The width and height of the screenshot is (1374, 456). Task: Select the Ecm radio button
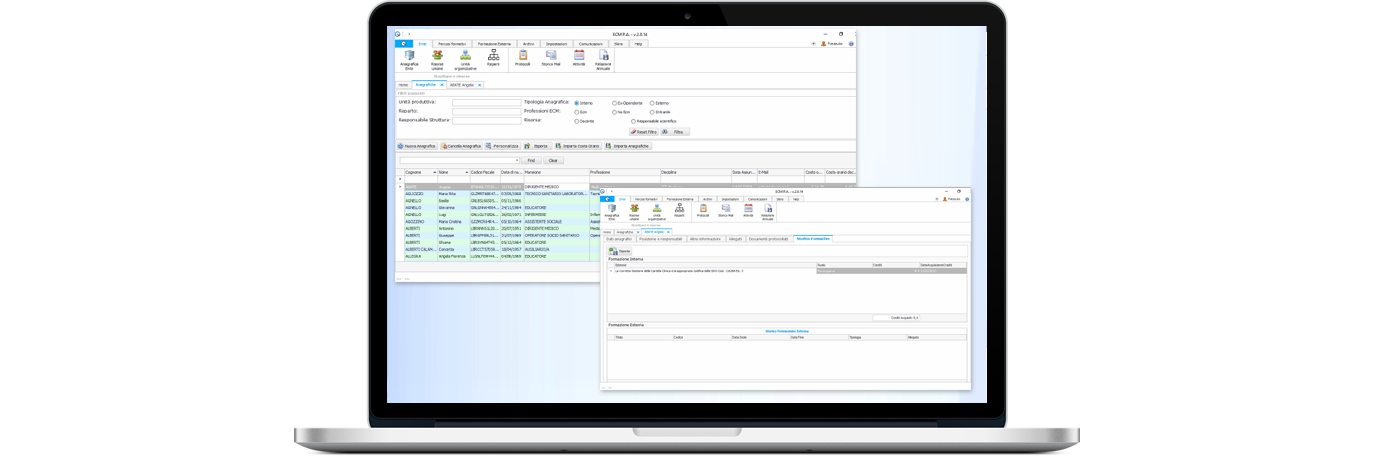click(577, 112)
